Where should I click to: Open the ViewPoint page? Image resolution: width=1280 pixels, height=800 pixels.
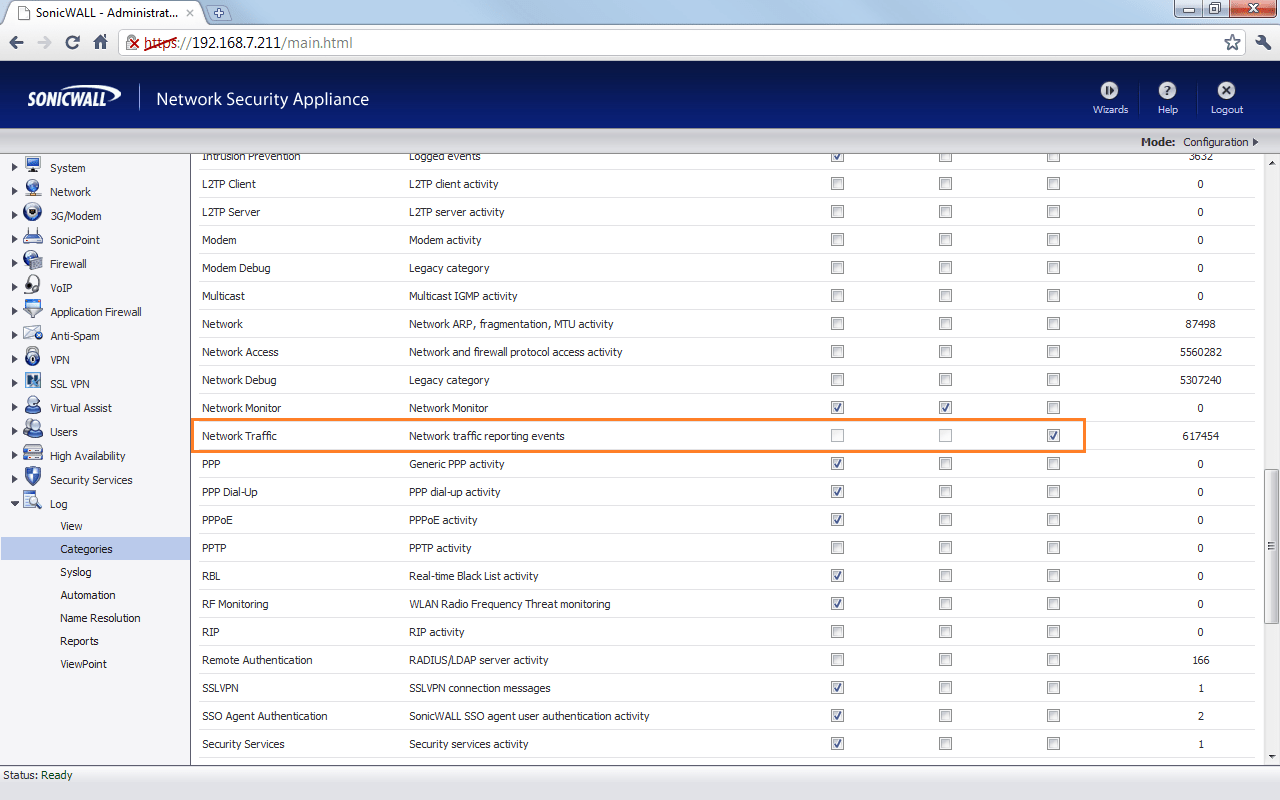click(83, 663)
